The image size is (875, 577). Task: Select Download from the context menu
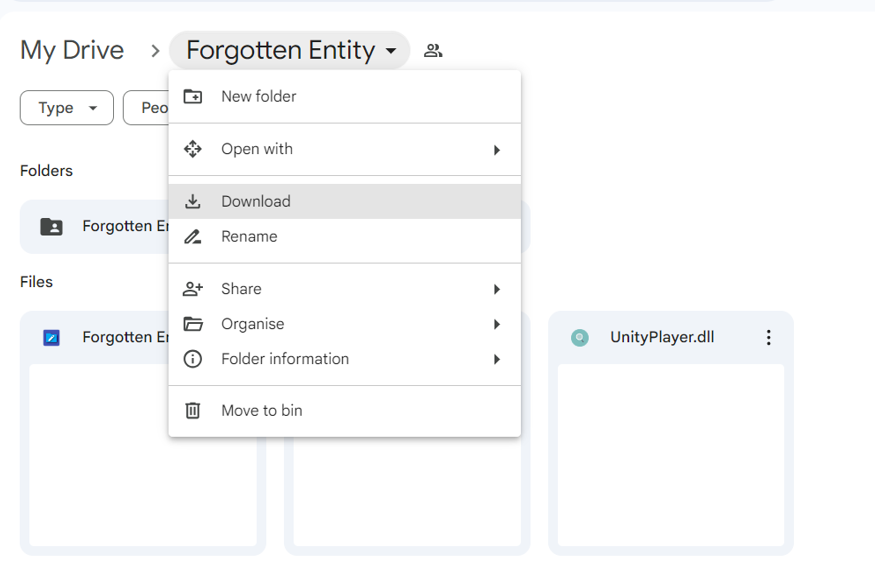click(256, 202)
